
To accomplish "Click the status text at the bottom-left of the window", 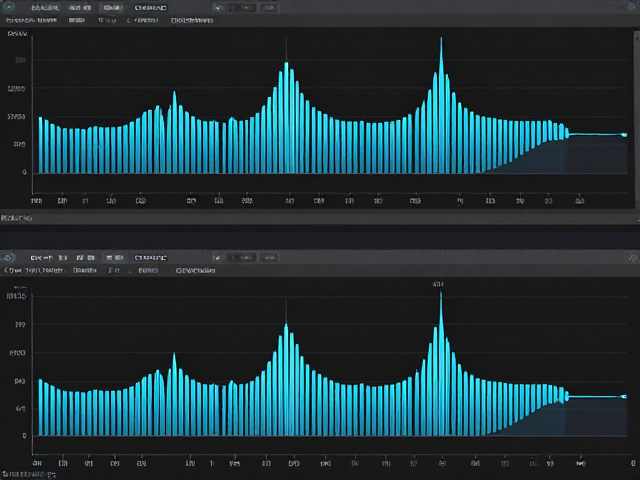I will [29, 475].
